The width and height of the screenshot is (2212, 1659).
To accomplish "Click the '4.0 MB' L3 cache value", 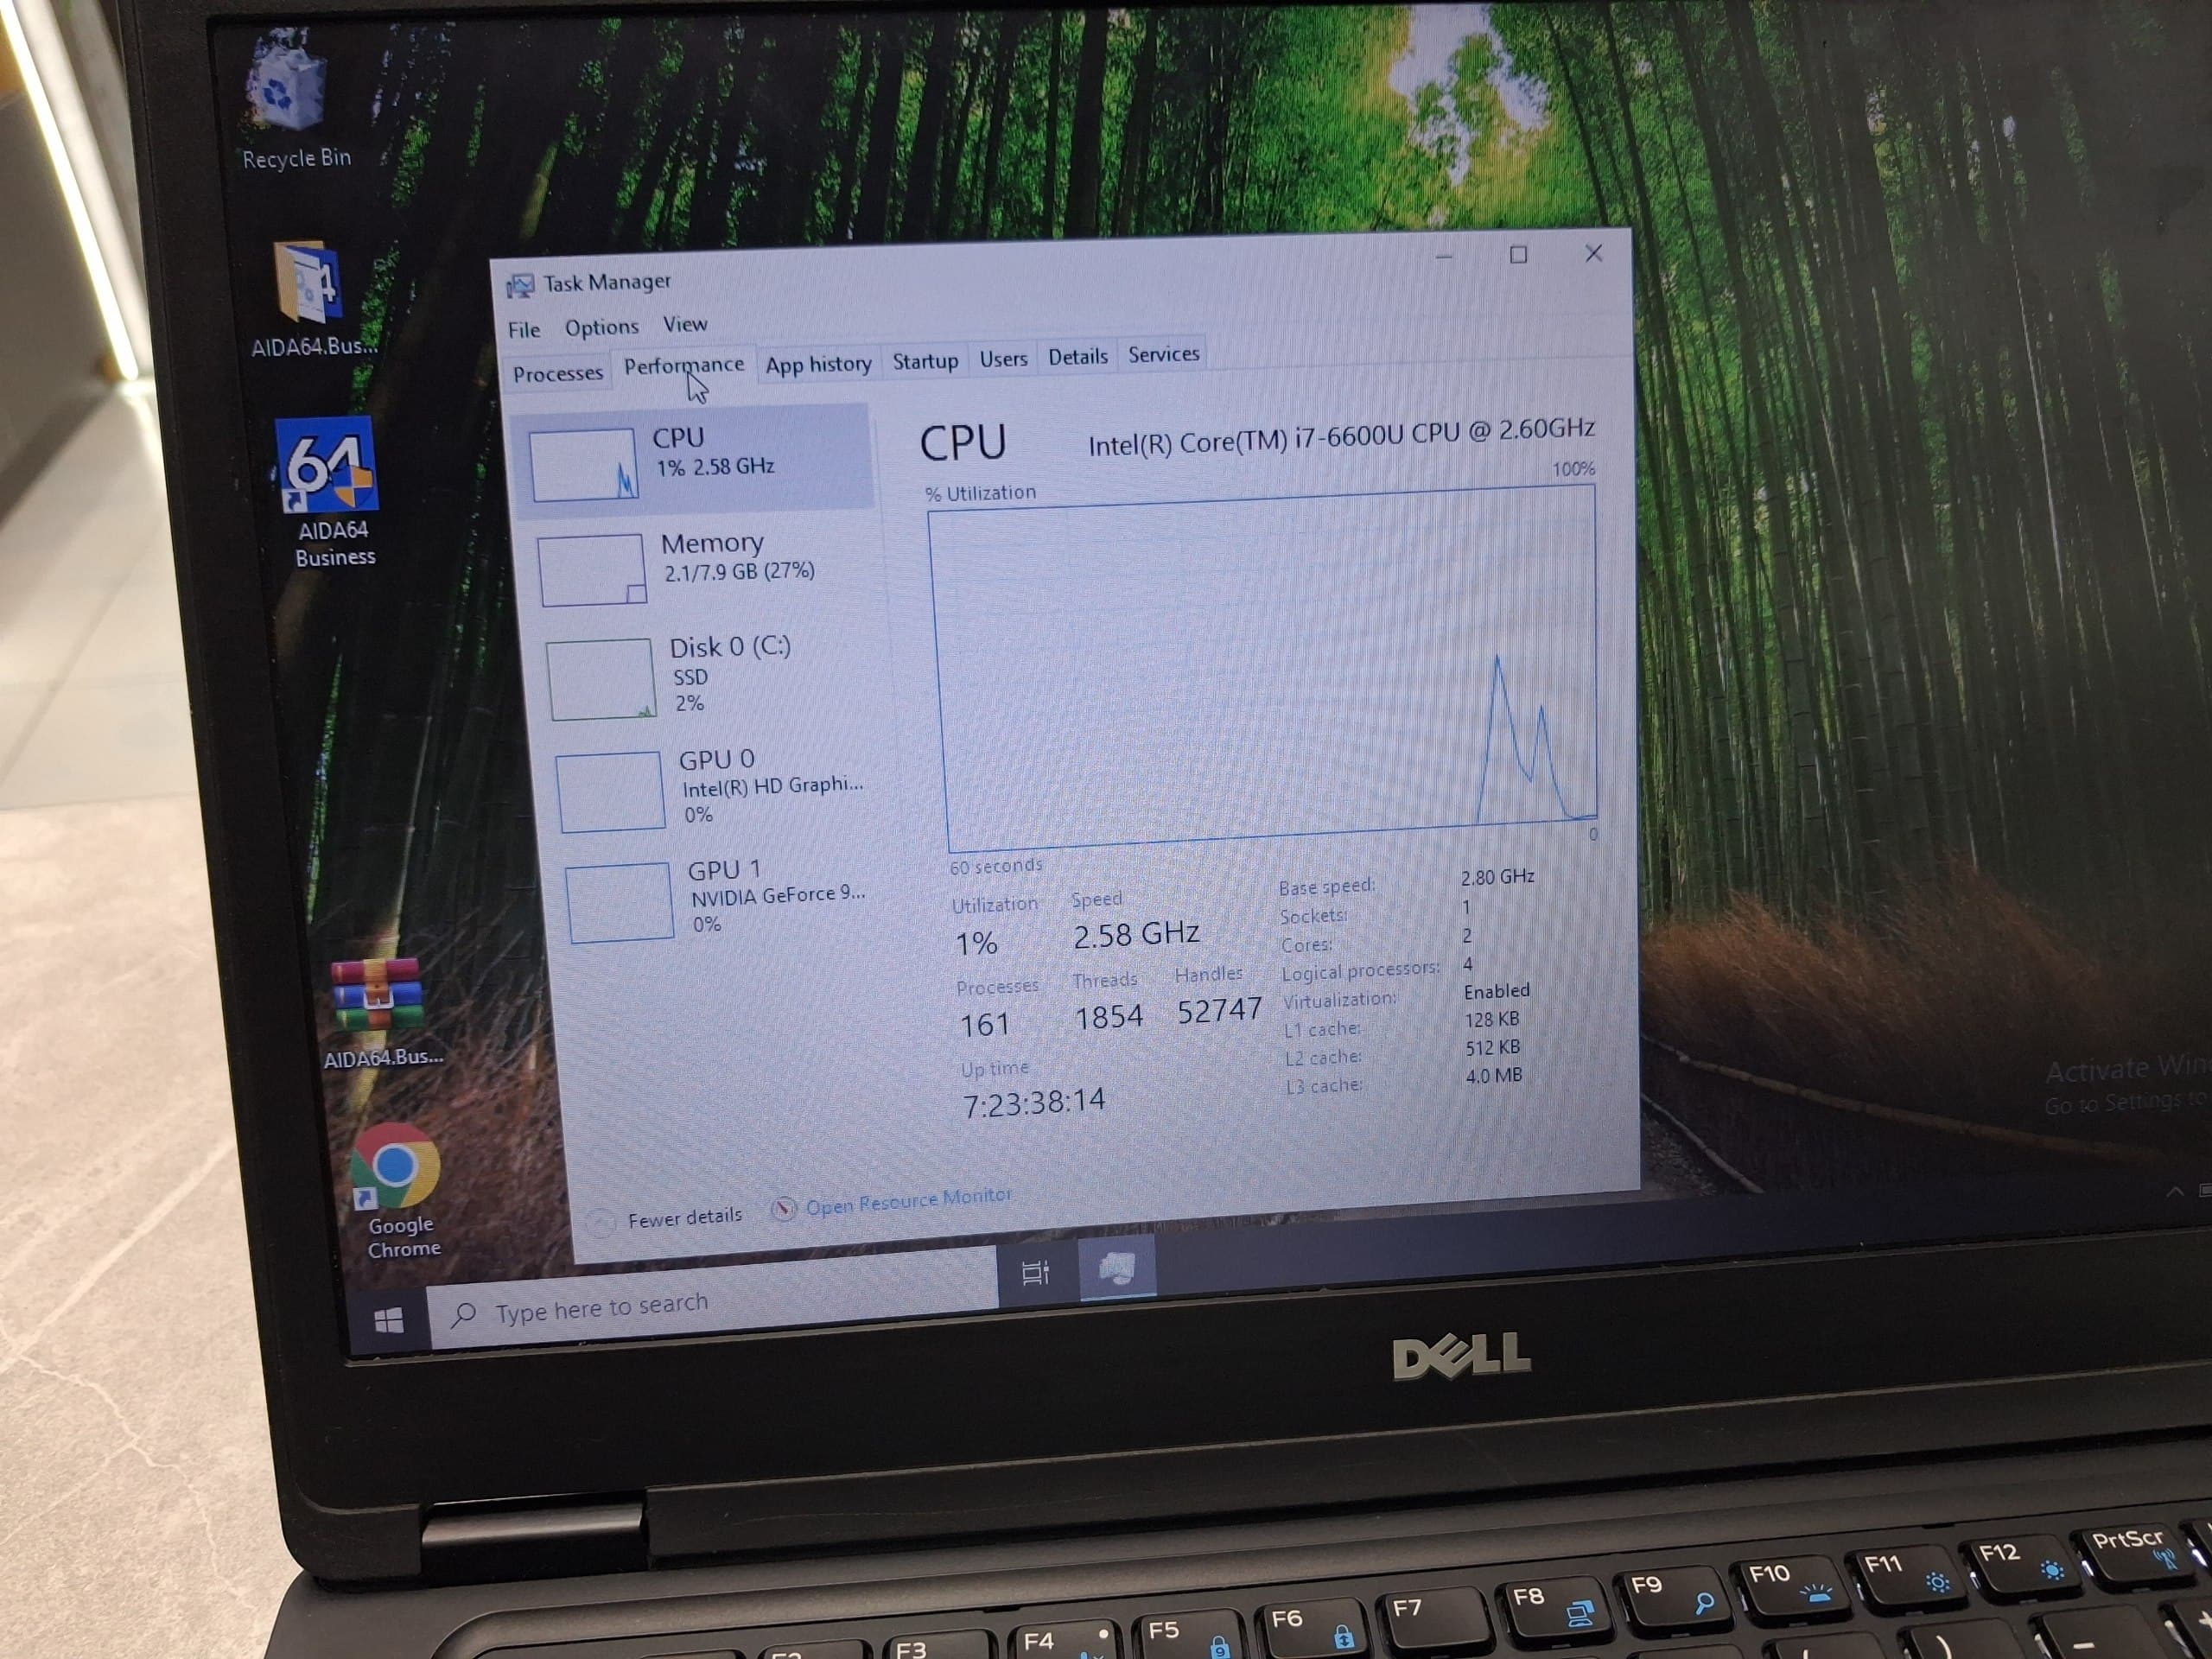I will (1493, 1076).
